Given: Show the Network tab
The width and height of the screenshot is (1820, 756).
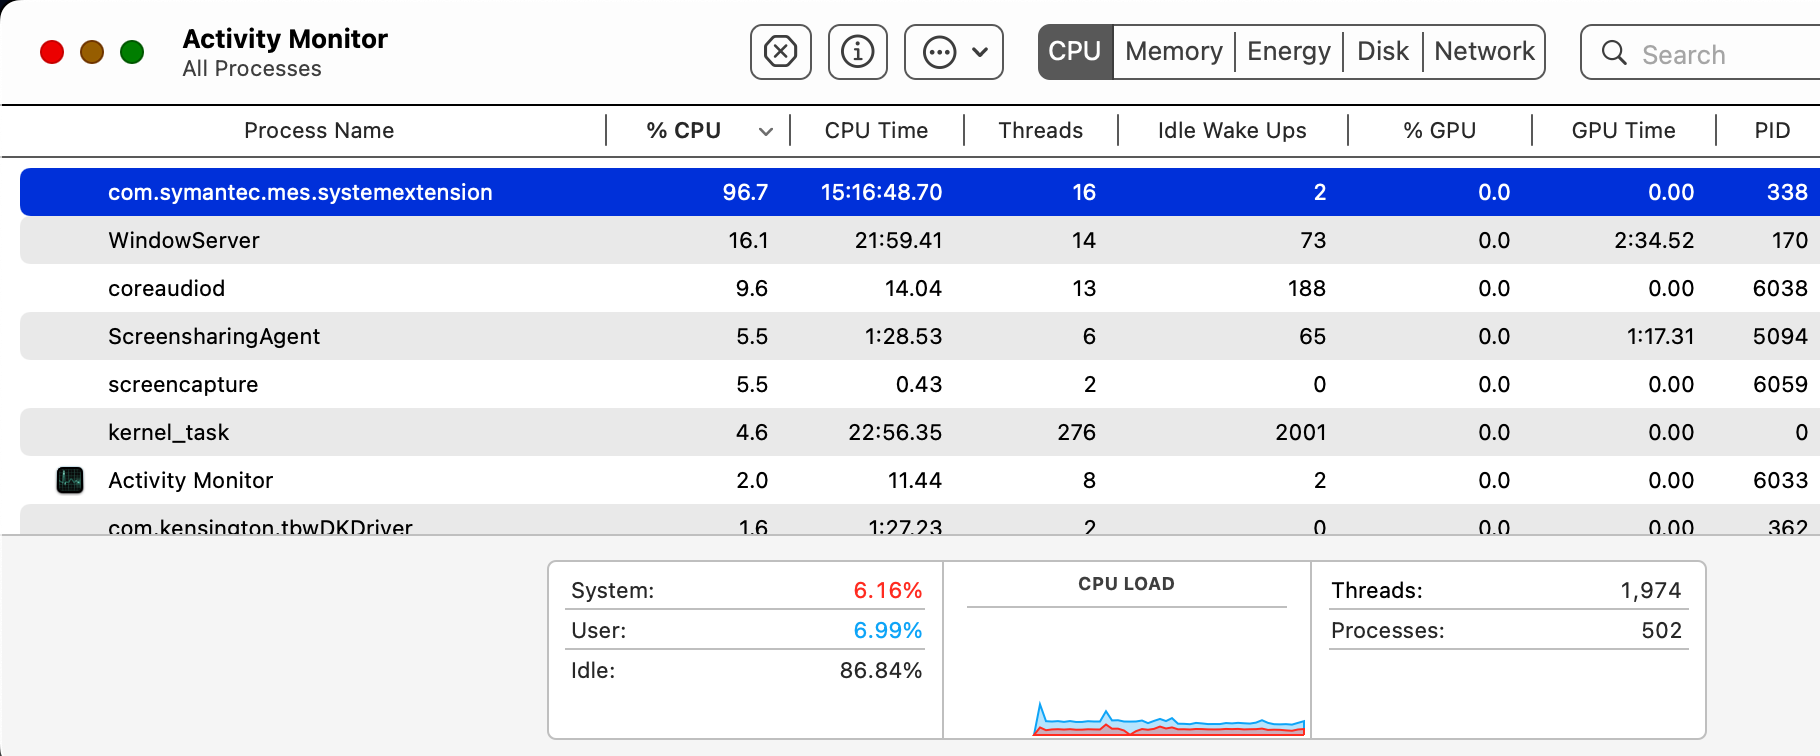Looking at the screenshot, I should [1484, 52].
